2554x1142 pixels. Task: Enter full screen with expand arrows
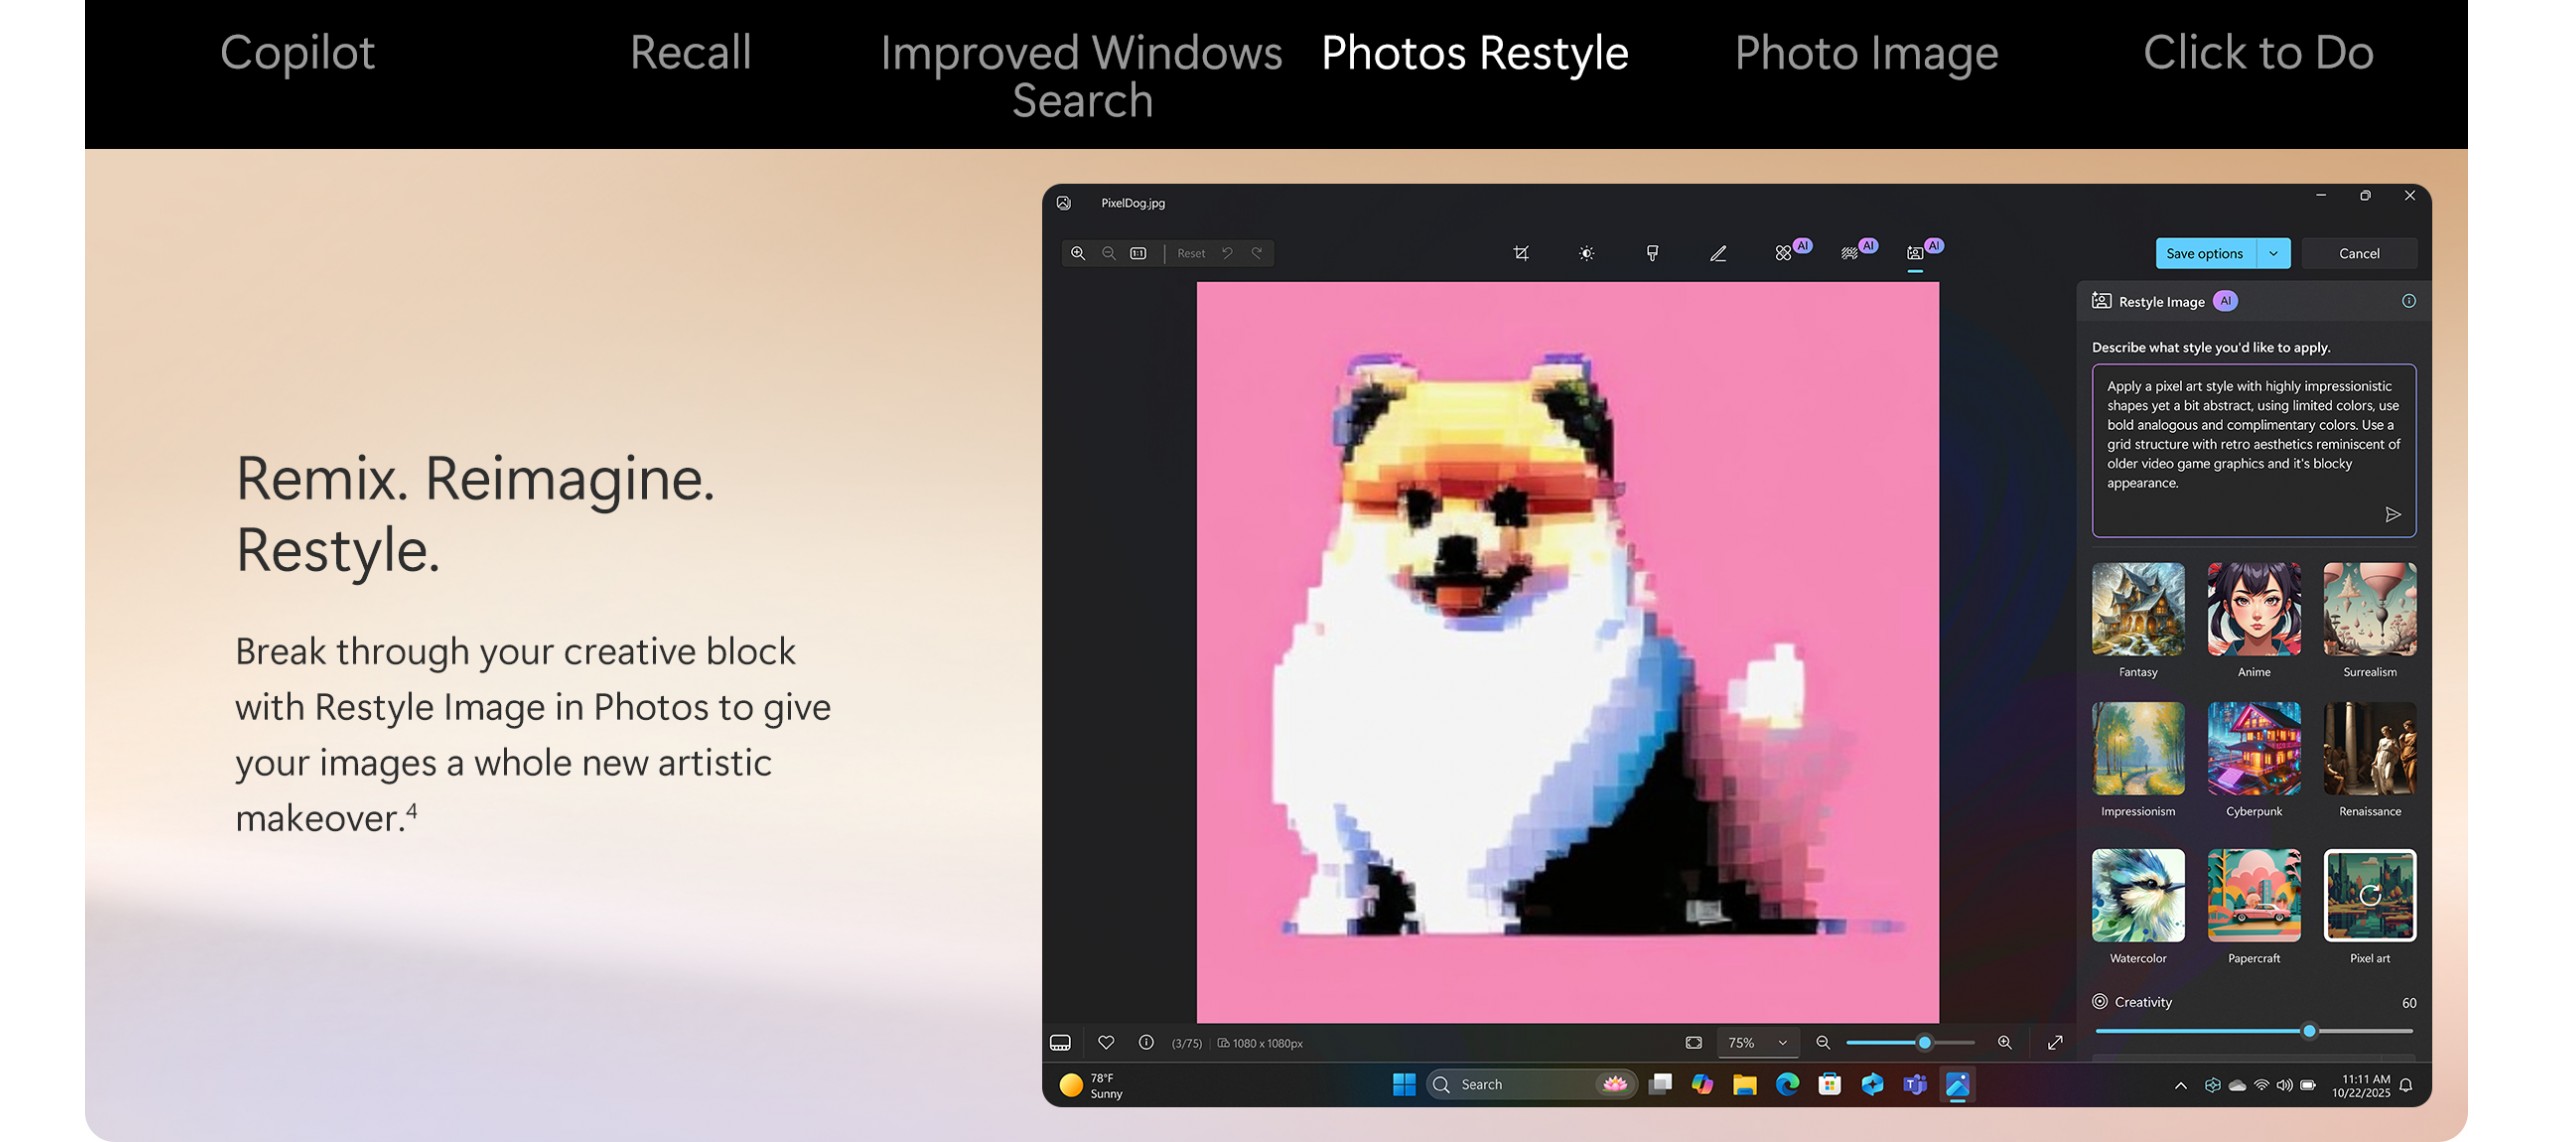(x=2055, y=1043)
